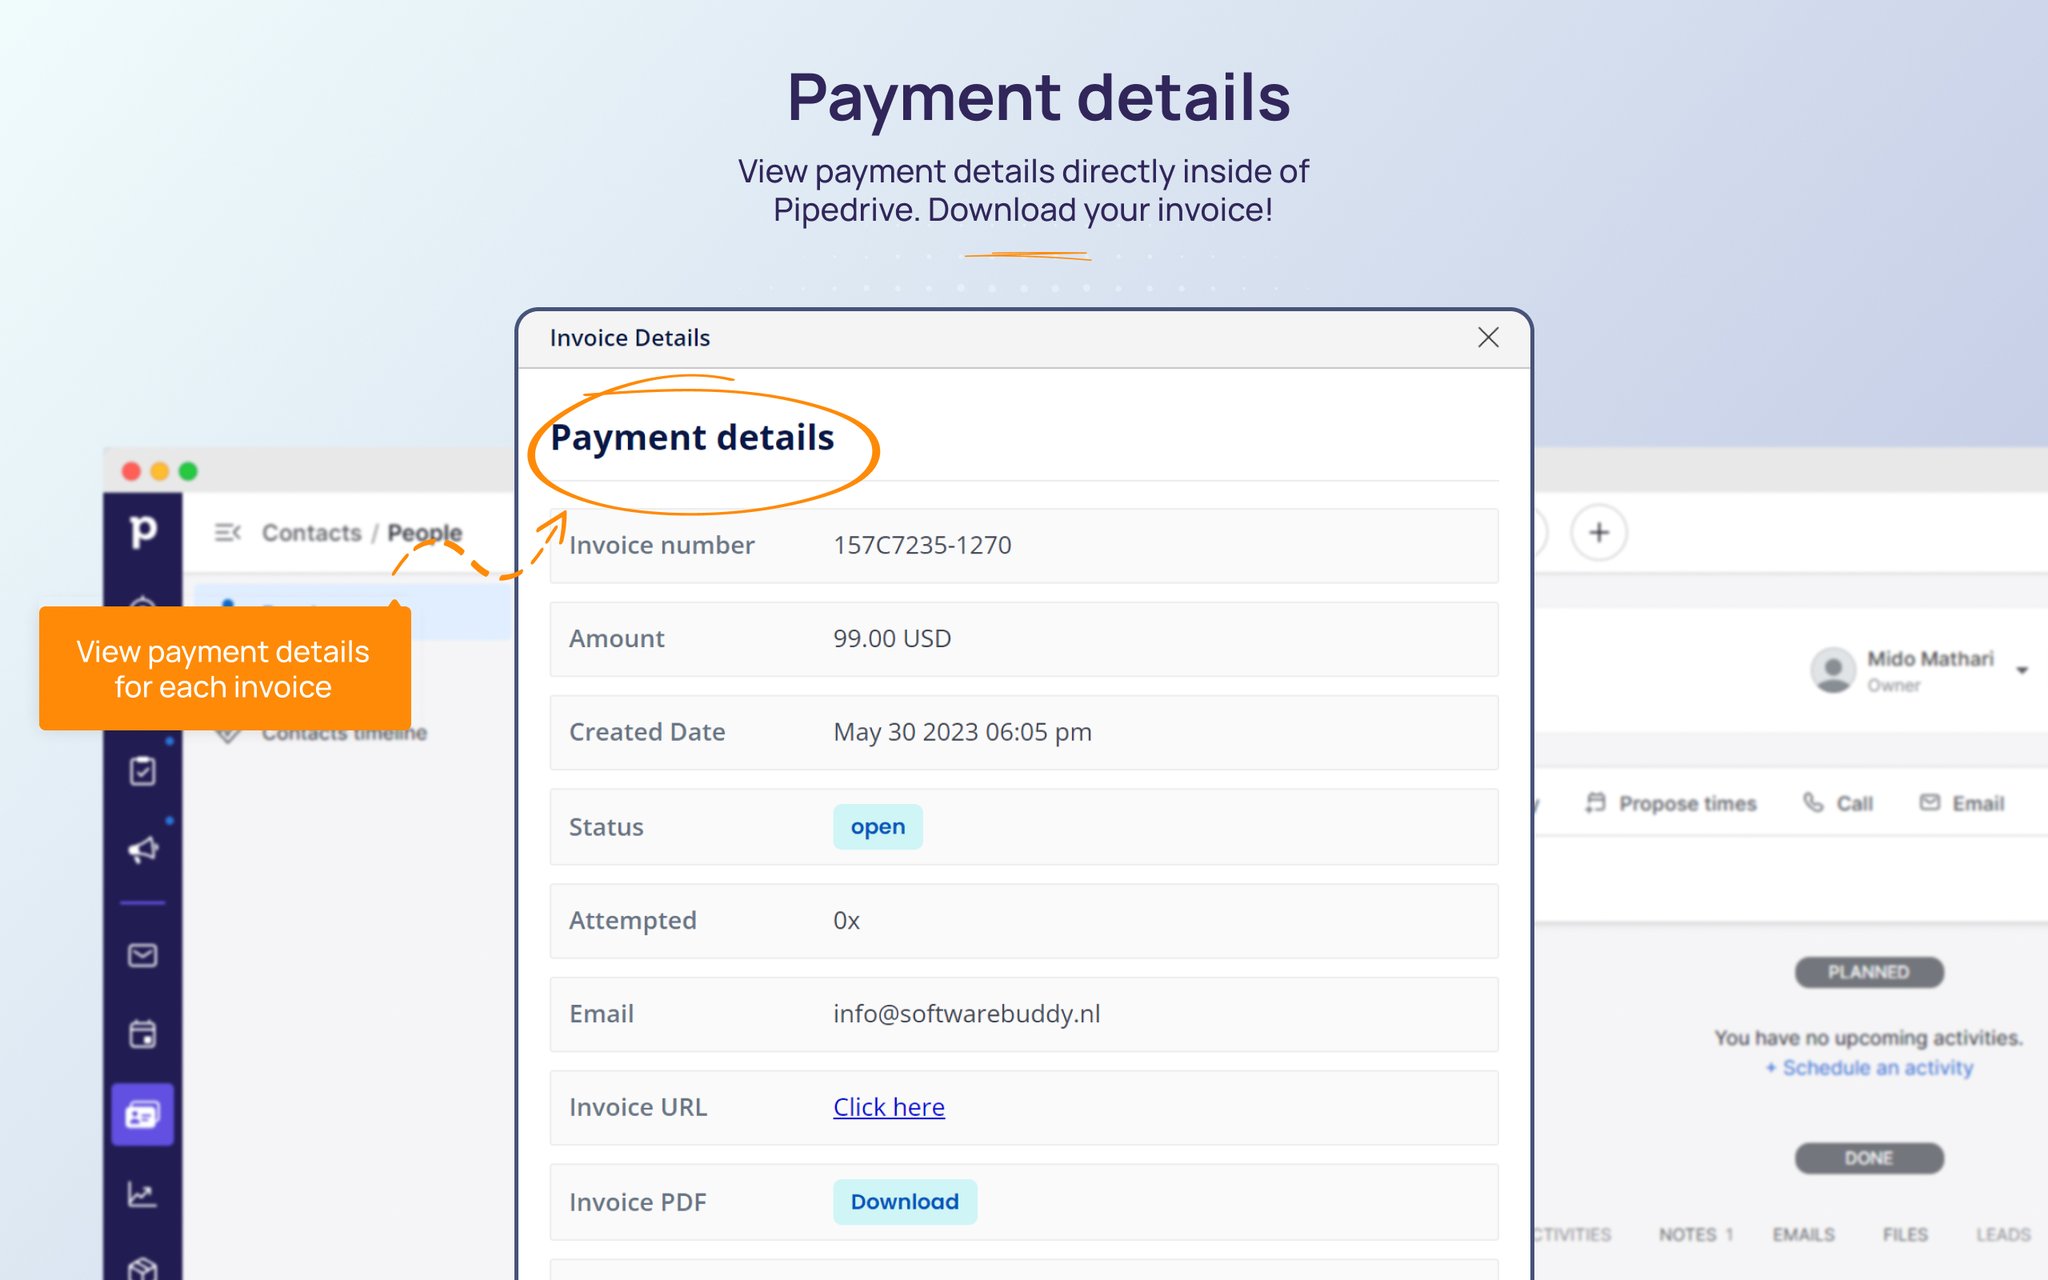
Task: Schedule an activity for this contact
Action: [x=1869, y=1067]
